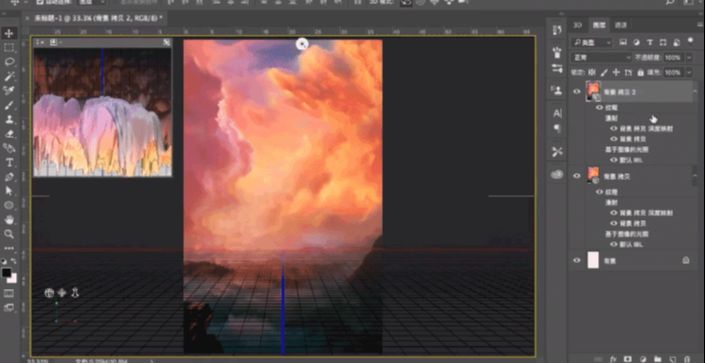
Task: Click the shape layer filter icon
Action: [663, 42]
